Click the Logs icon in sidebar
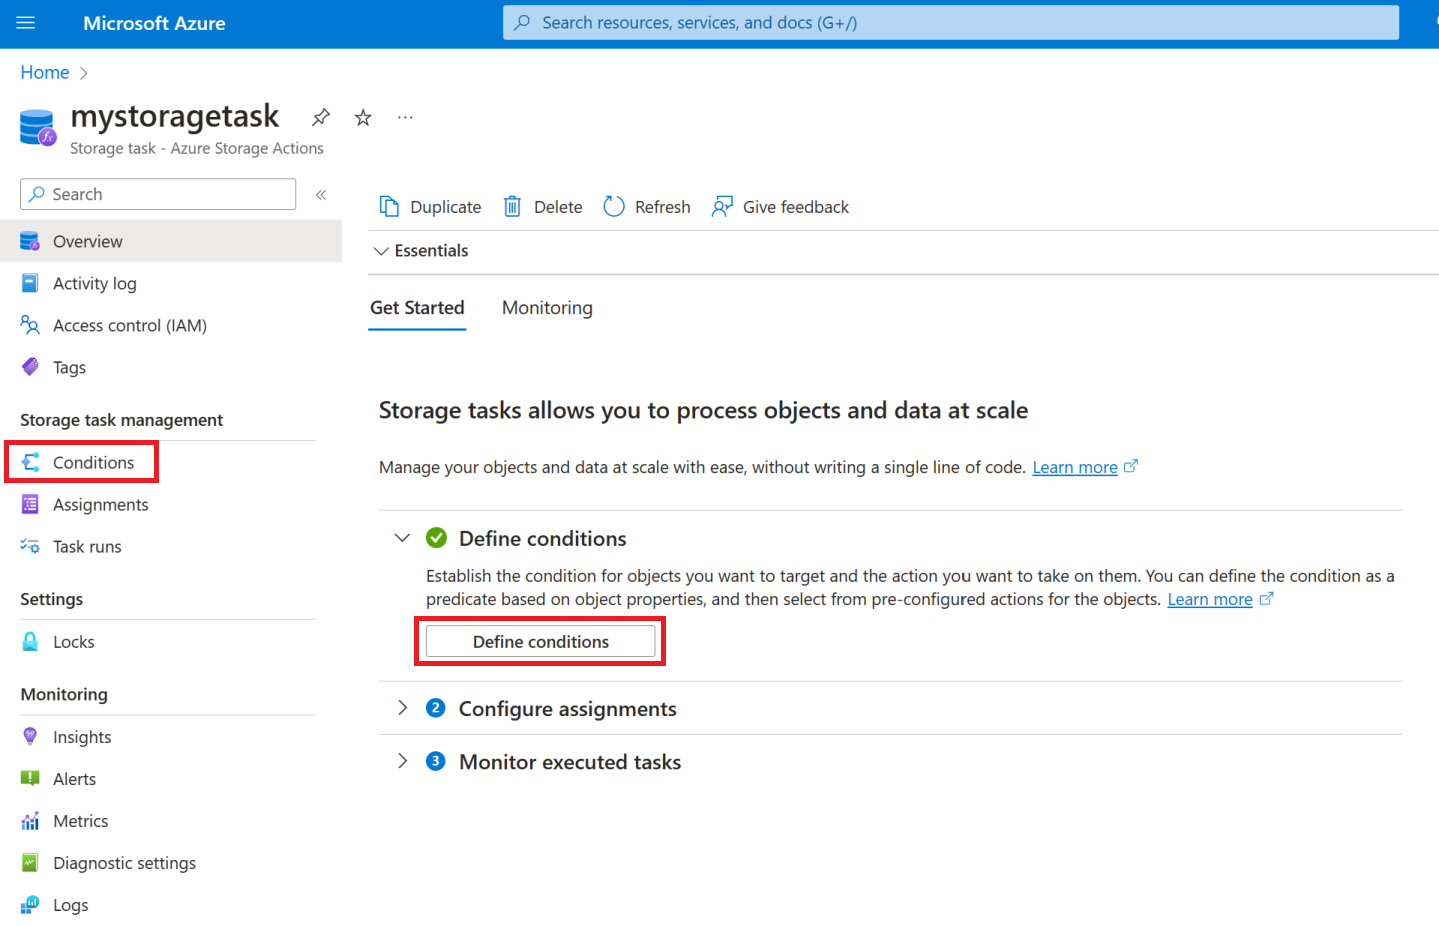This screenshot has width=1439, height=926. 30,904
